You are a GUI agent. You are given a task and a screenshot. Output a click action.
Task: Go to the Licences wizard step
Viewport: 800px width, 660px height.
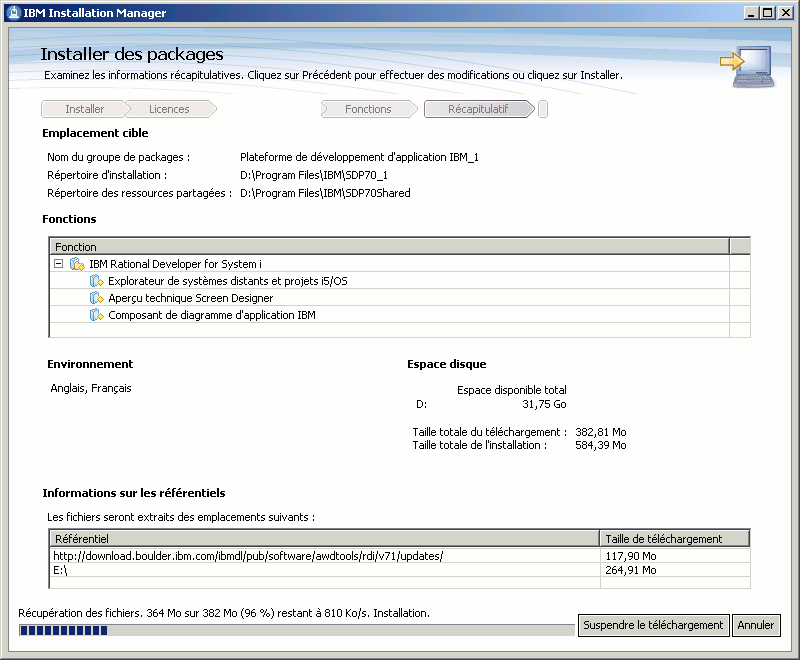click(x=169, y=109)
